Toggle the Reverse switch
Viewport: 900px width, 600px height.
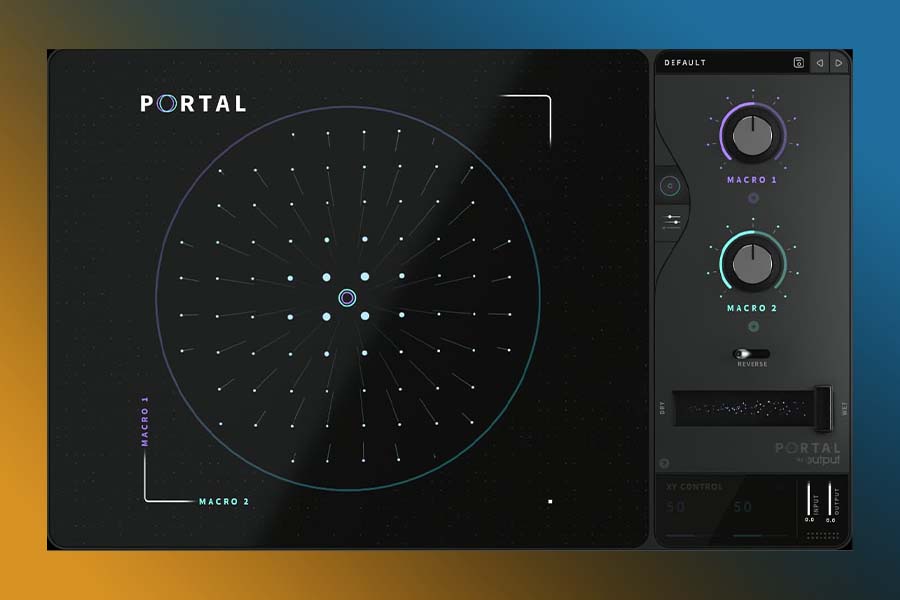751,354
